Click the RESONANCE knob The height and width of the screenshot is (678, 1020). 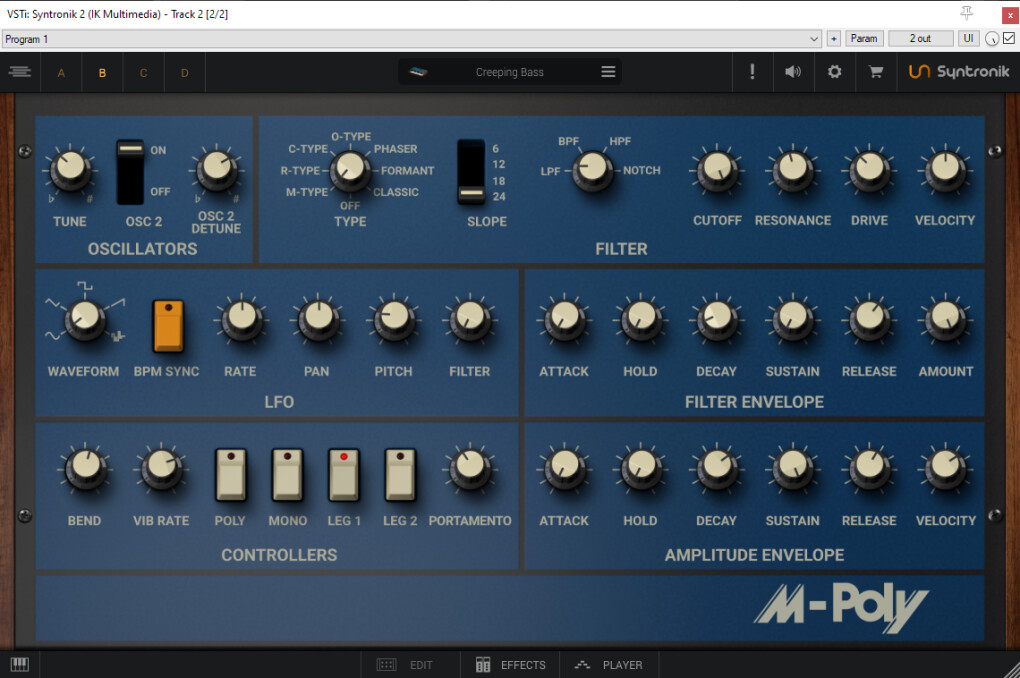(x=793, y=169)
